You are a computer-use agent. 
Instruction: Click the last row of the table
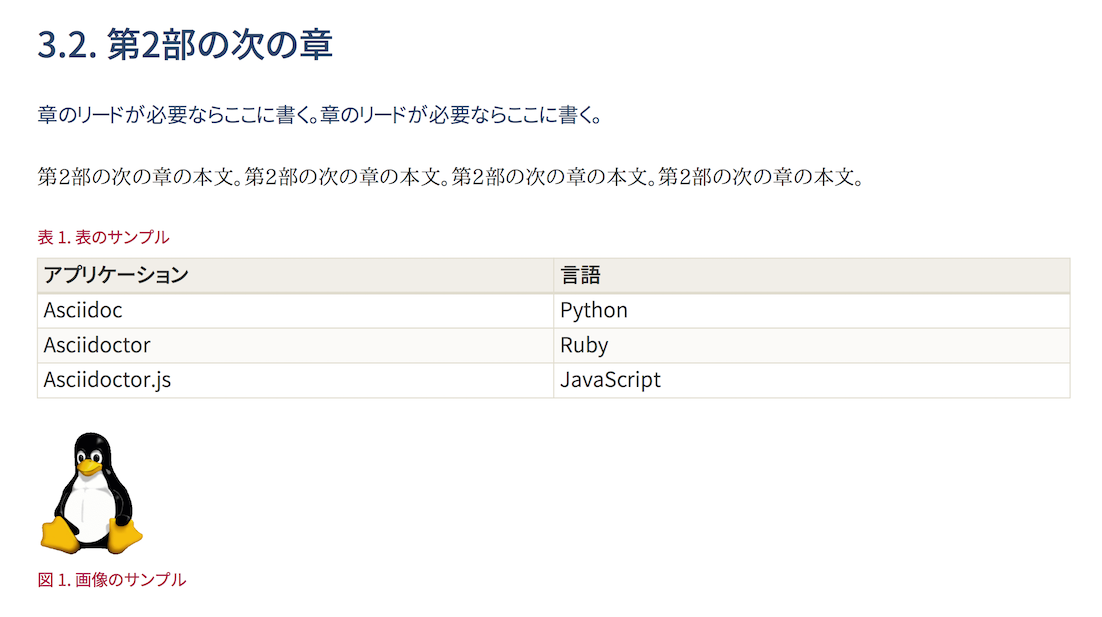pos(300,380)
